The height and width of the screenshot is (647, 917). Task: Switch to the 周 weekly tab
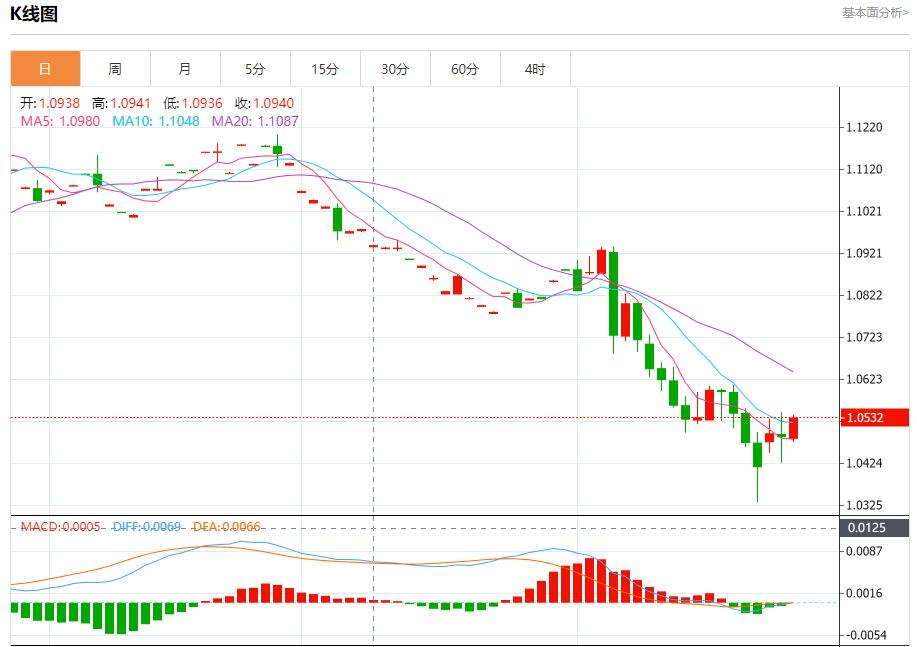tap(115, 69)
